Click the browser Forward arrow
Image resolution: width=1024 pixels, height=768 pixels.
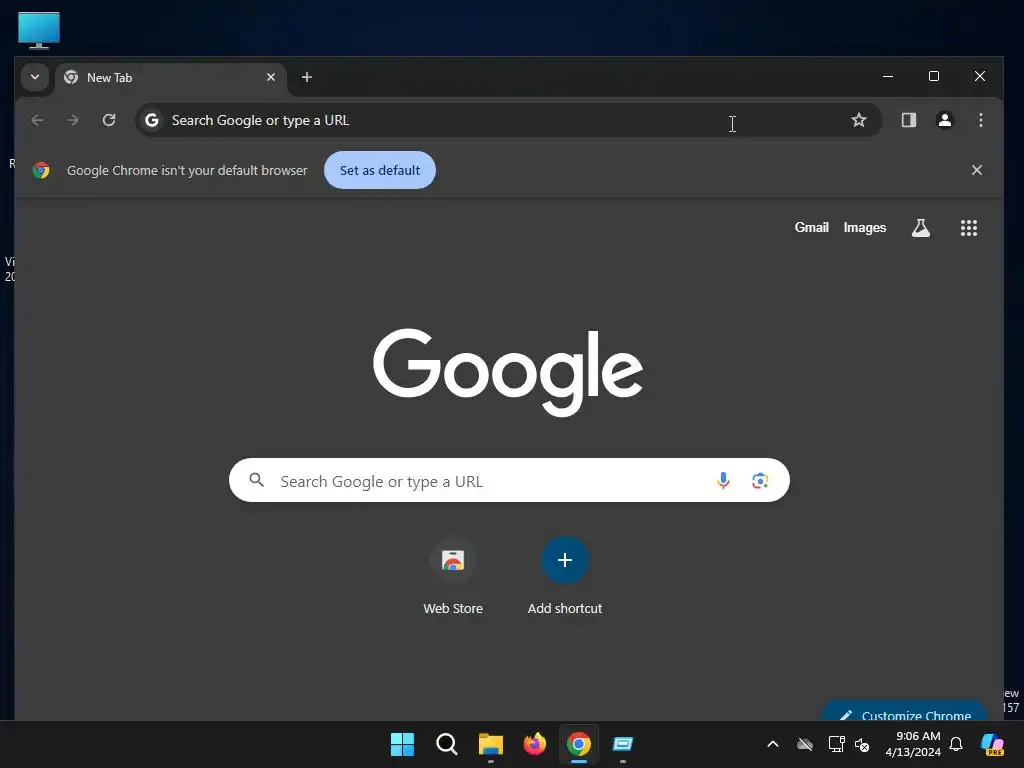click(x=73, y=120)
